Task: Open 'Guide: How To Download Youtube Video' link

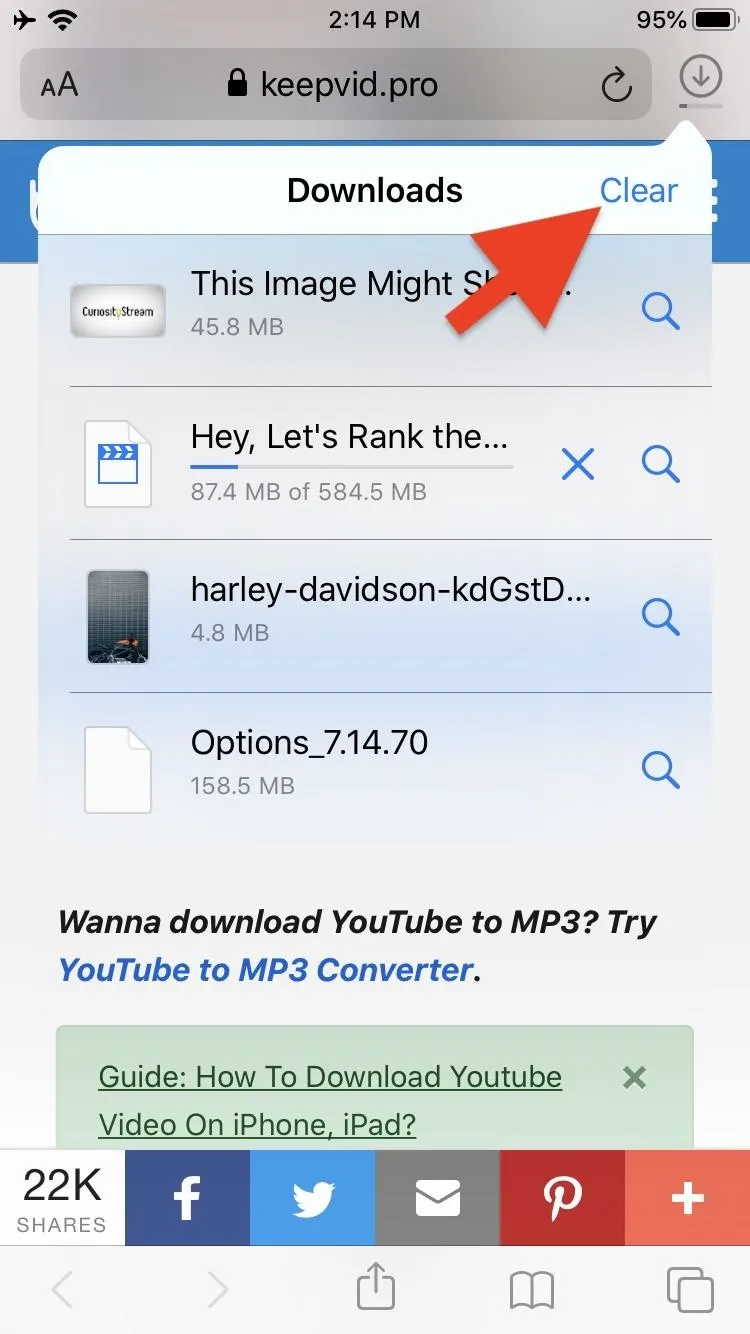Action: [330, 1101]
